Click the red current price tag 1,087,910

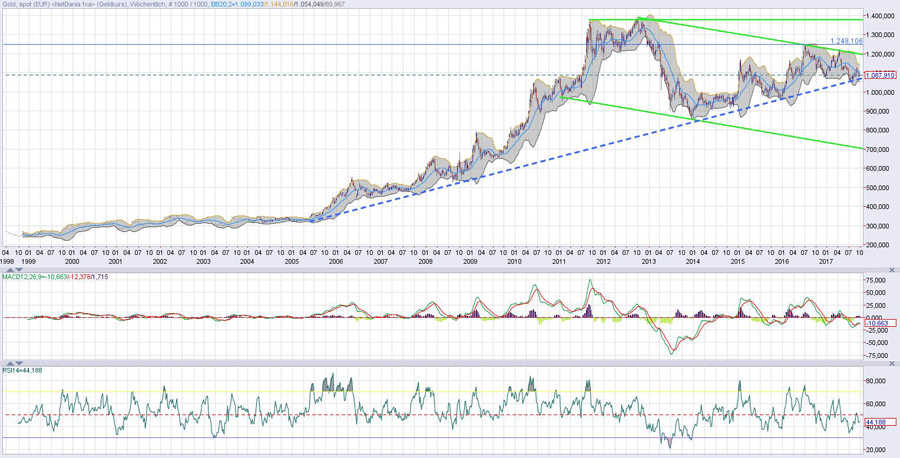click(x=879, y=75)
